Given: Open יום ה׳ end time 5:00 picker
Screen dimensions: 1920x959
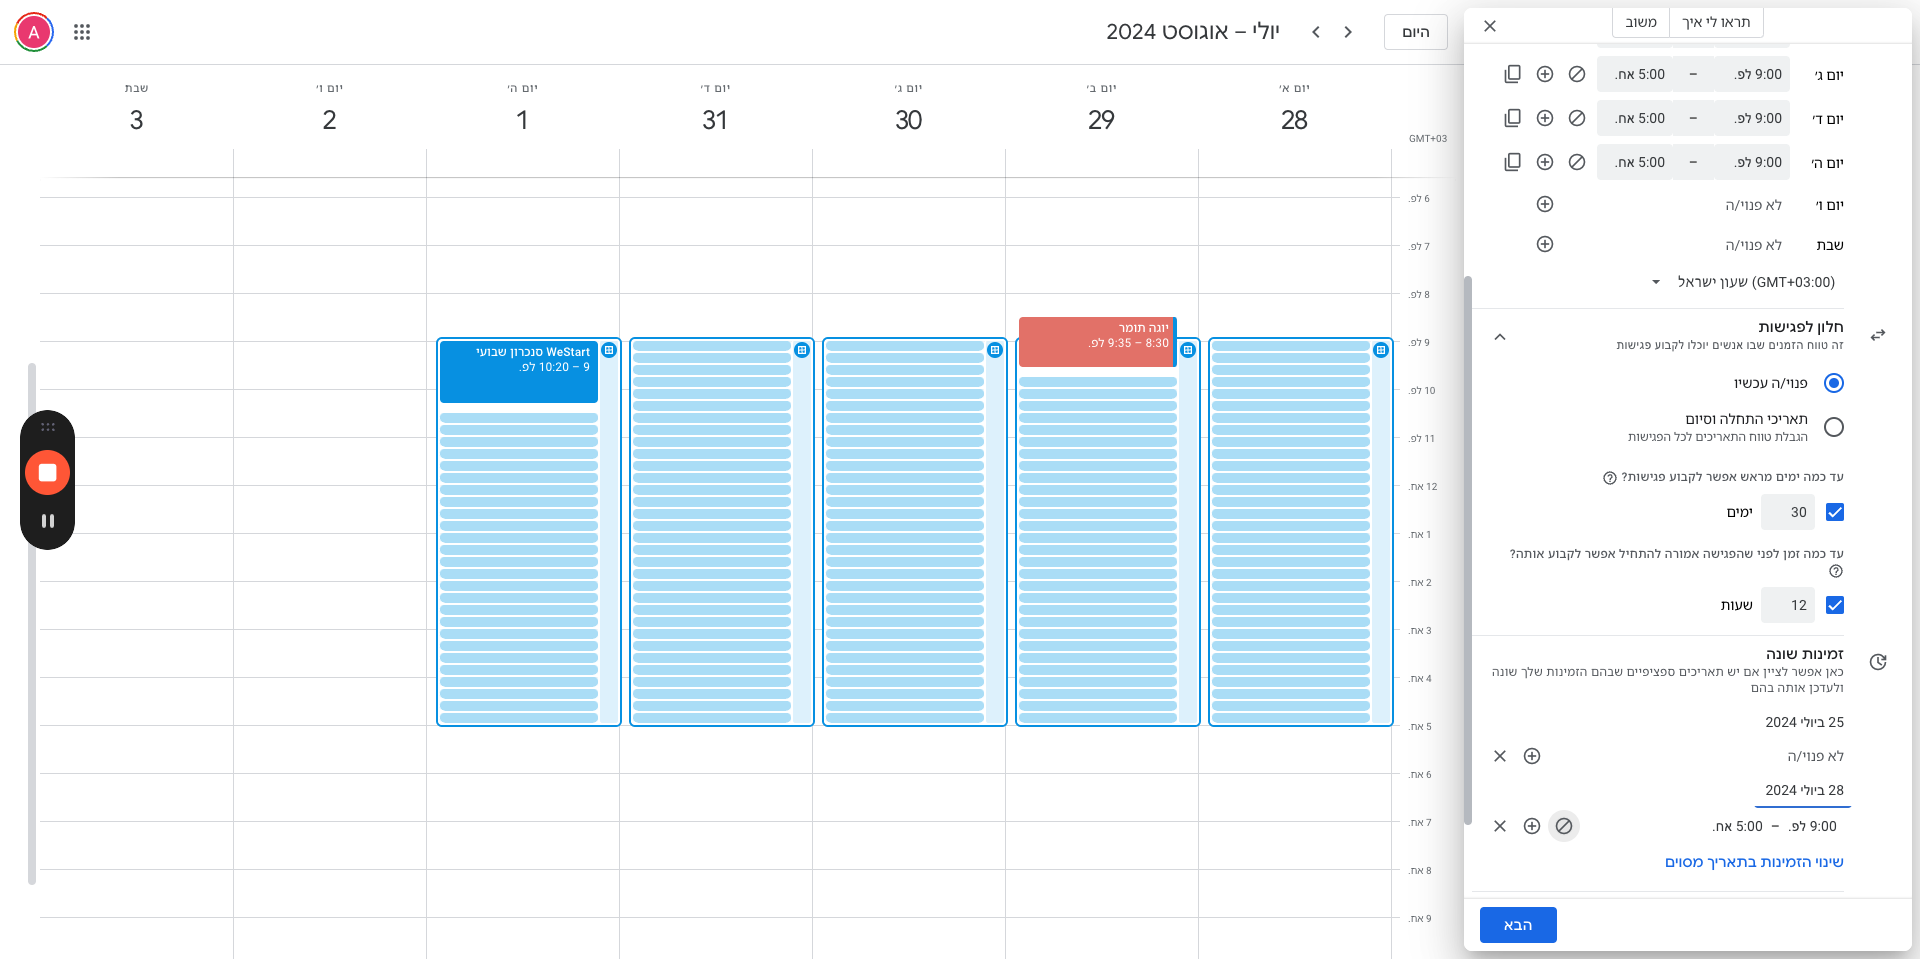Looking at the screenshot, I should [x=1635, y=162].
